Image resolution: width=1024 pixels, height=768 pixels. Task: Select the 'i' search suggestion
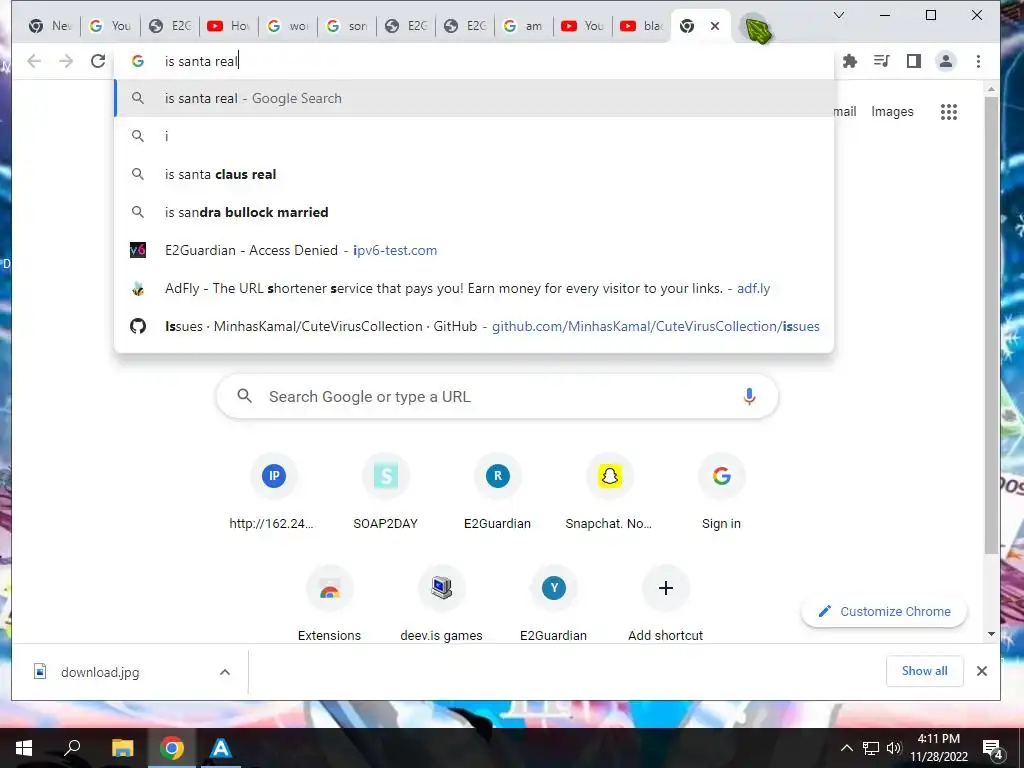tap(474, 136)
